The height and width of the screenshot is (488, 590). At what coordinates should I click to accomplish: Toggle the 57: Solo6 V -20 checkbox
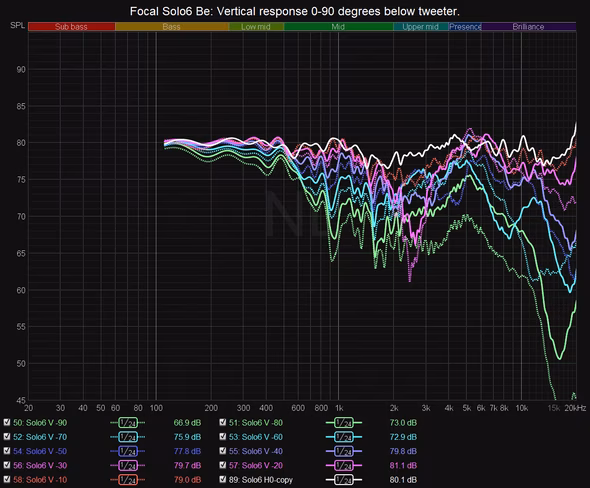223,465
